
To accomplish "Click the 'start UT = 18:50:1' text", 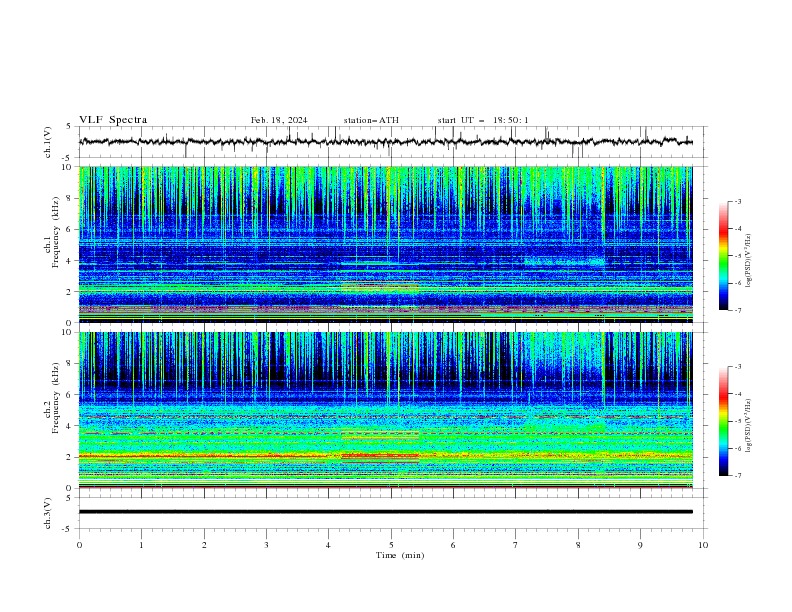I will tap(482, 120).
